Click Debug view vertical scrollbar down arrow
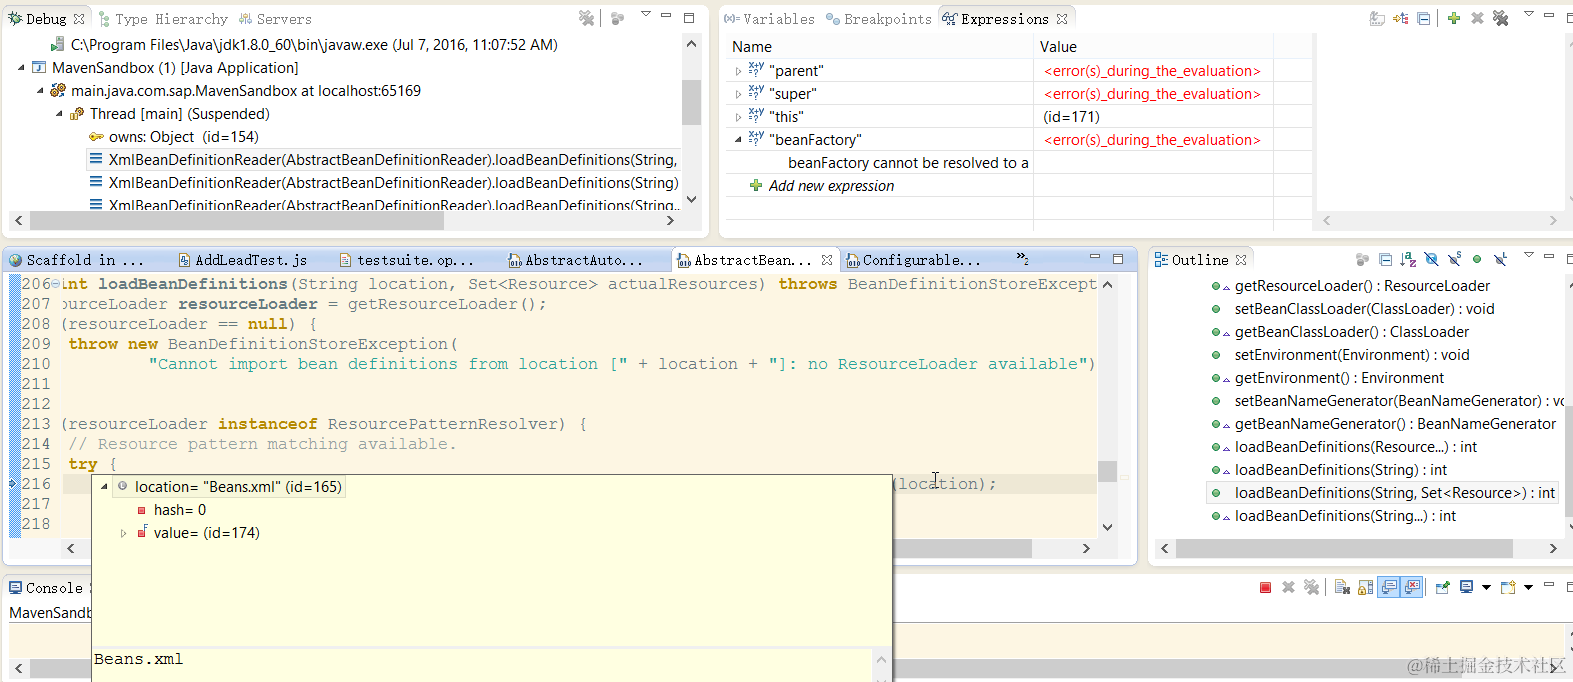 pos(691,199)
